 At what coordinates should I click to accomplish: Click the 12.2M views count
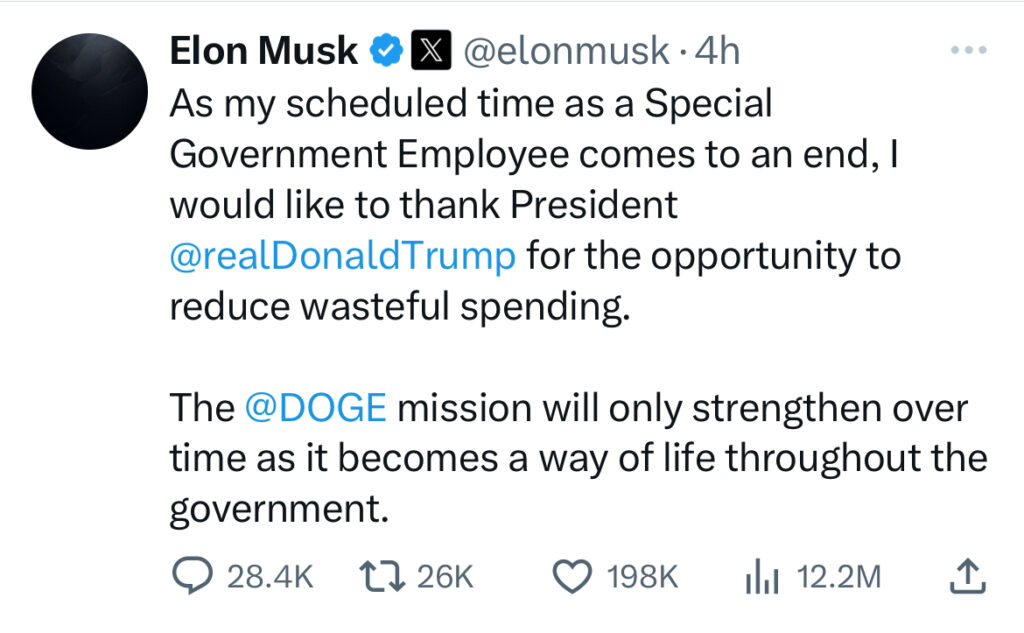point(839,577)
